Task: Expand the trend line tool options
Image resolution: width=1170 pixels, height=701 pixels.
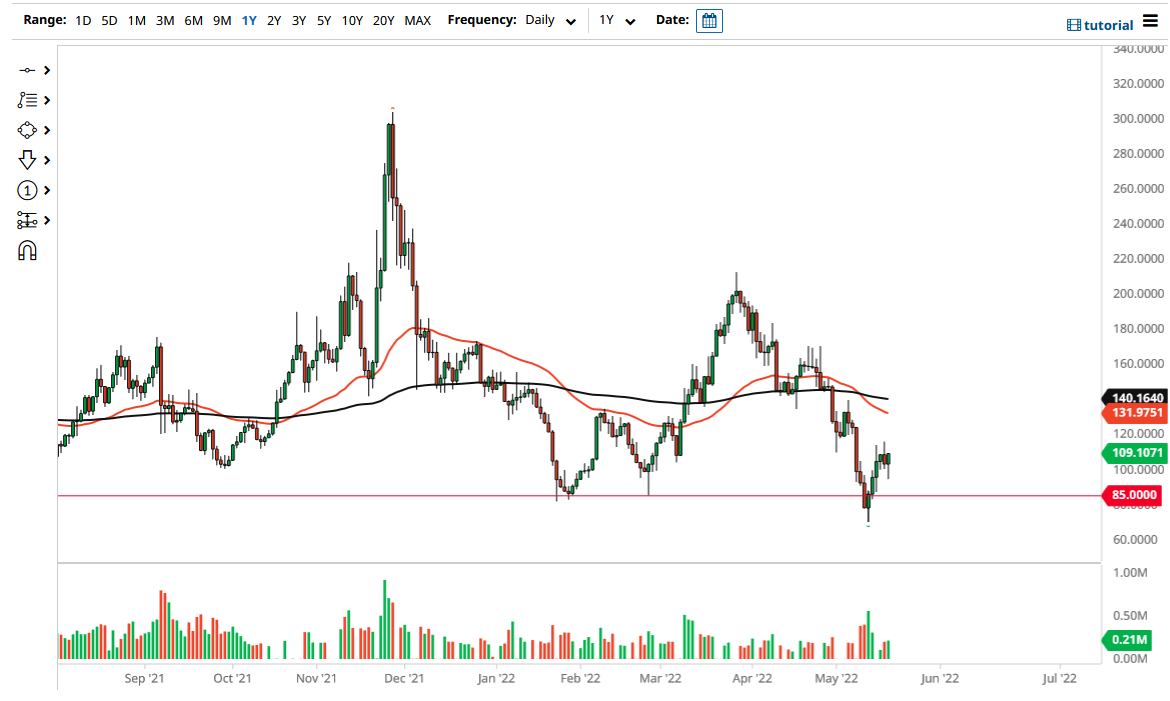Action: [45, 70]
